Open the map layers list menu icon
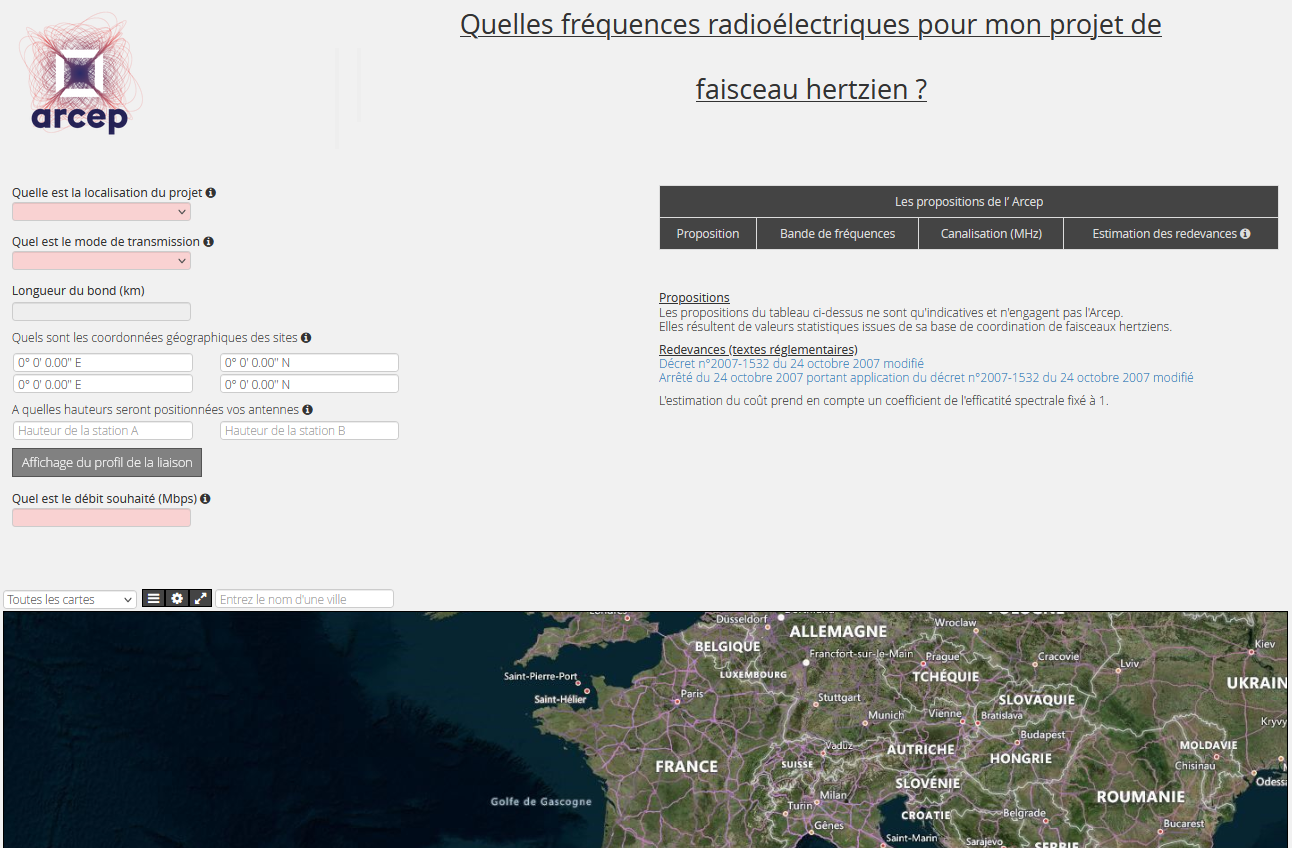Image resolution: width=1292 pixels, height=848 pixels. coord(153,599)
